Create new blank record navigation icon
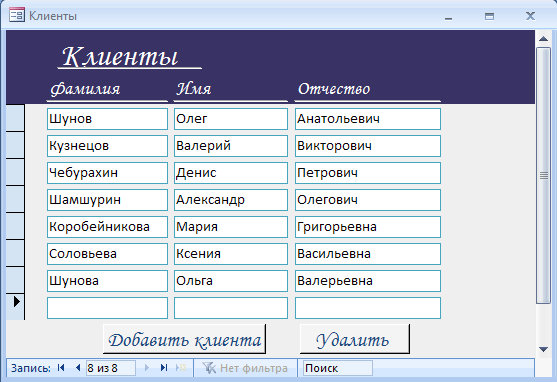The height and width of the screenshot is (382, 557). point(181,368)
